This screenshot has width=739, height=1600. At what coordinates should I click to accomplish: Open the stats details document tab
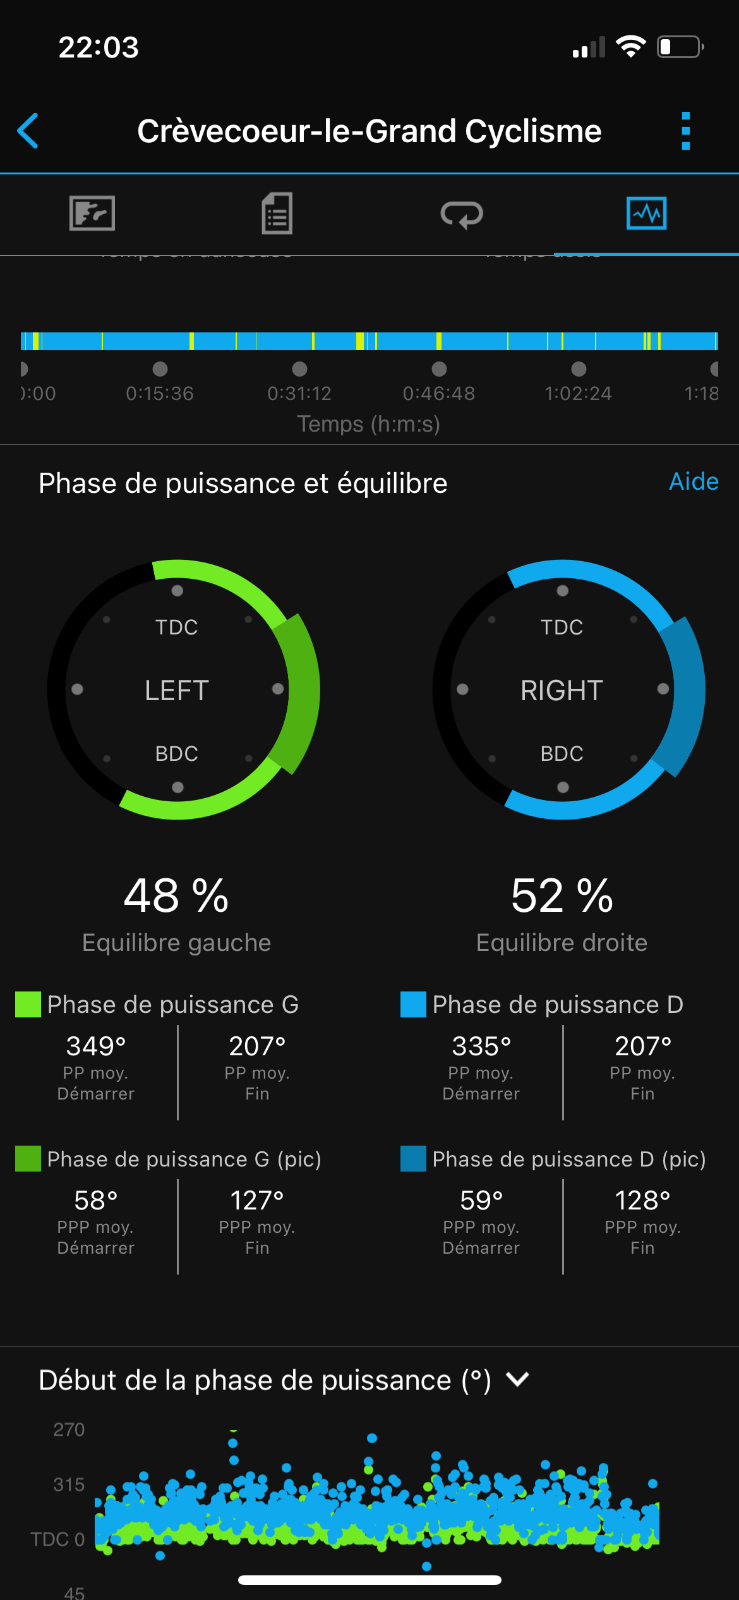point(277,213)
